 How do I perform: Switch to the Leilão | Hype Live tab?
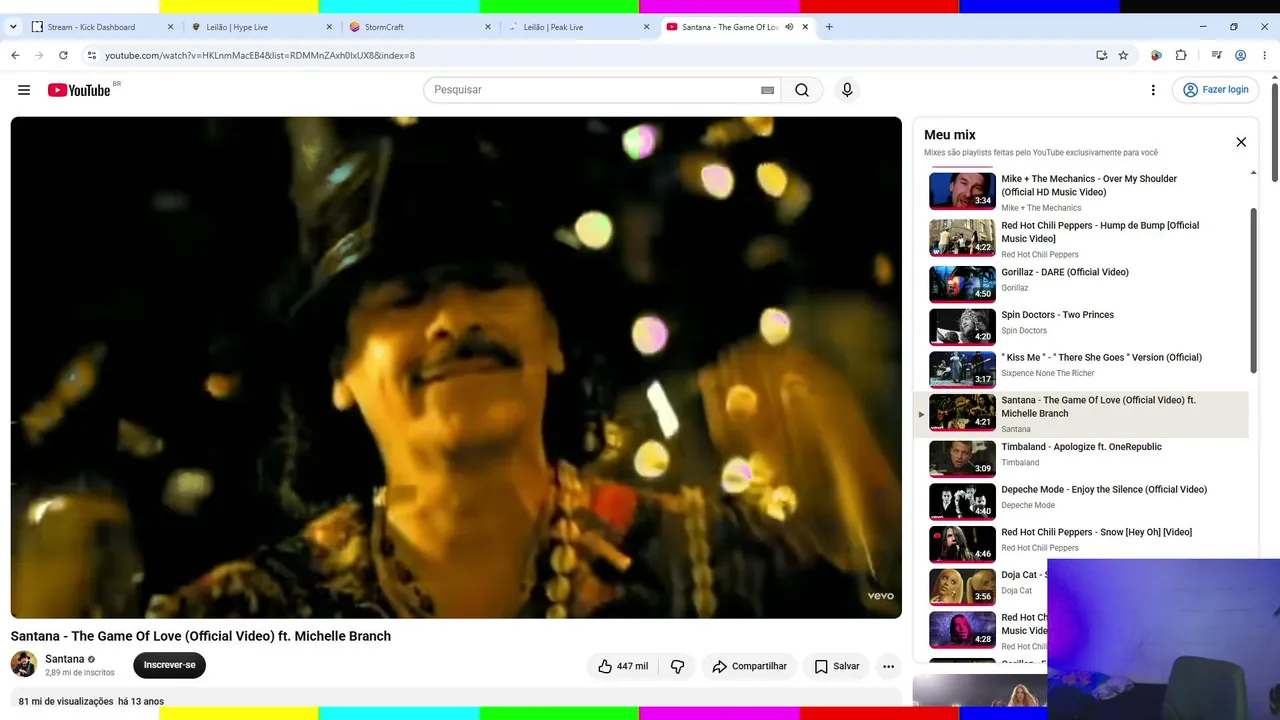(260, 27)
